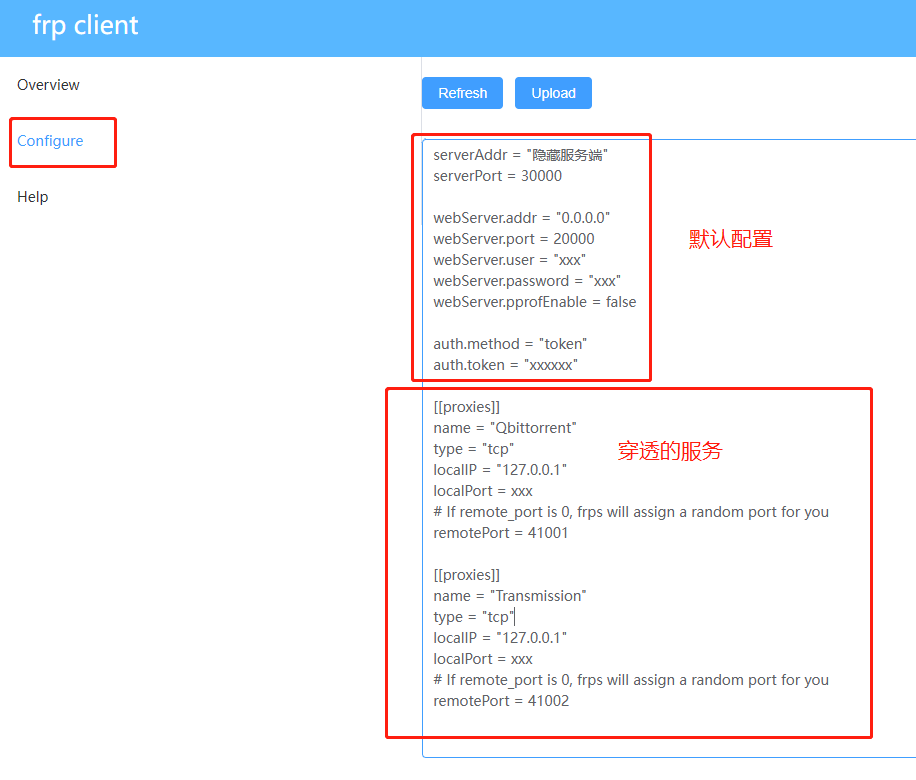Click the remotePort = 41002 line
This screenshot has width=916, height=780.
[x=500, y=700]
